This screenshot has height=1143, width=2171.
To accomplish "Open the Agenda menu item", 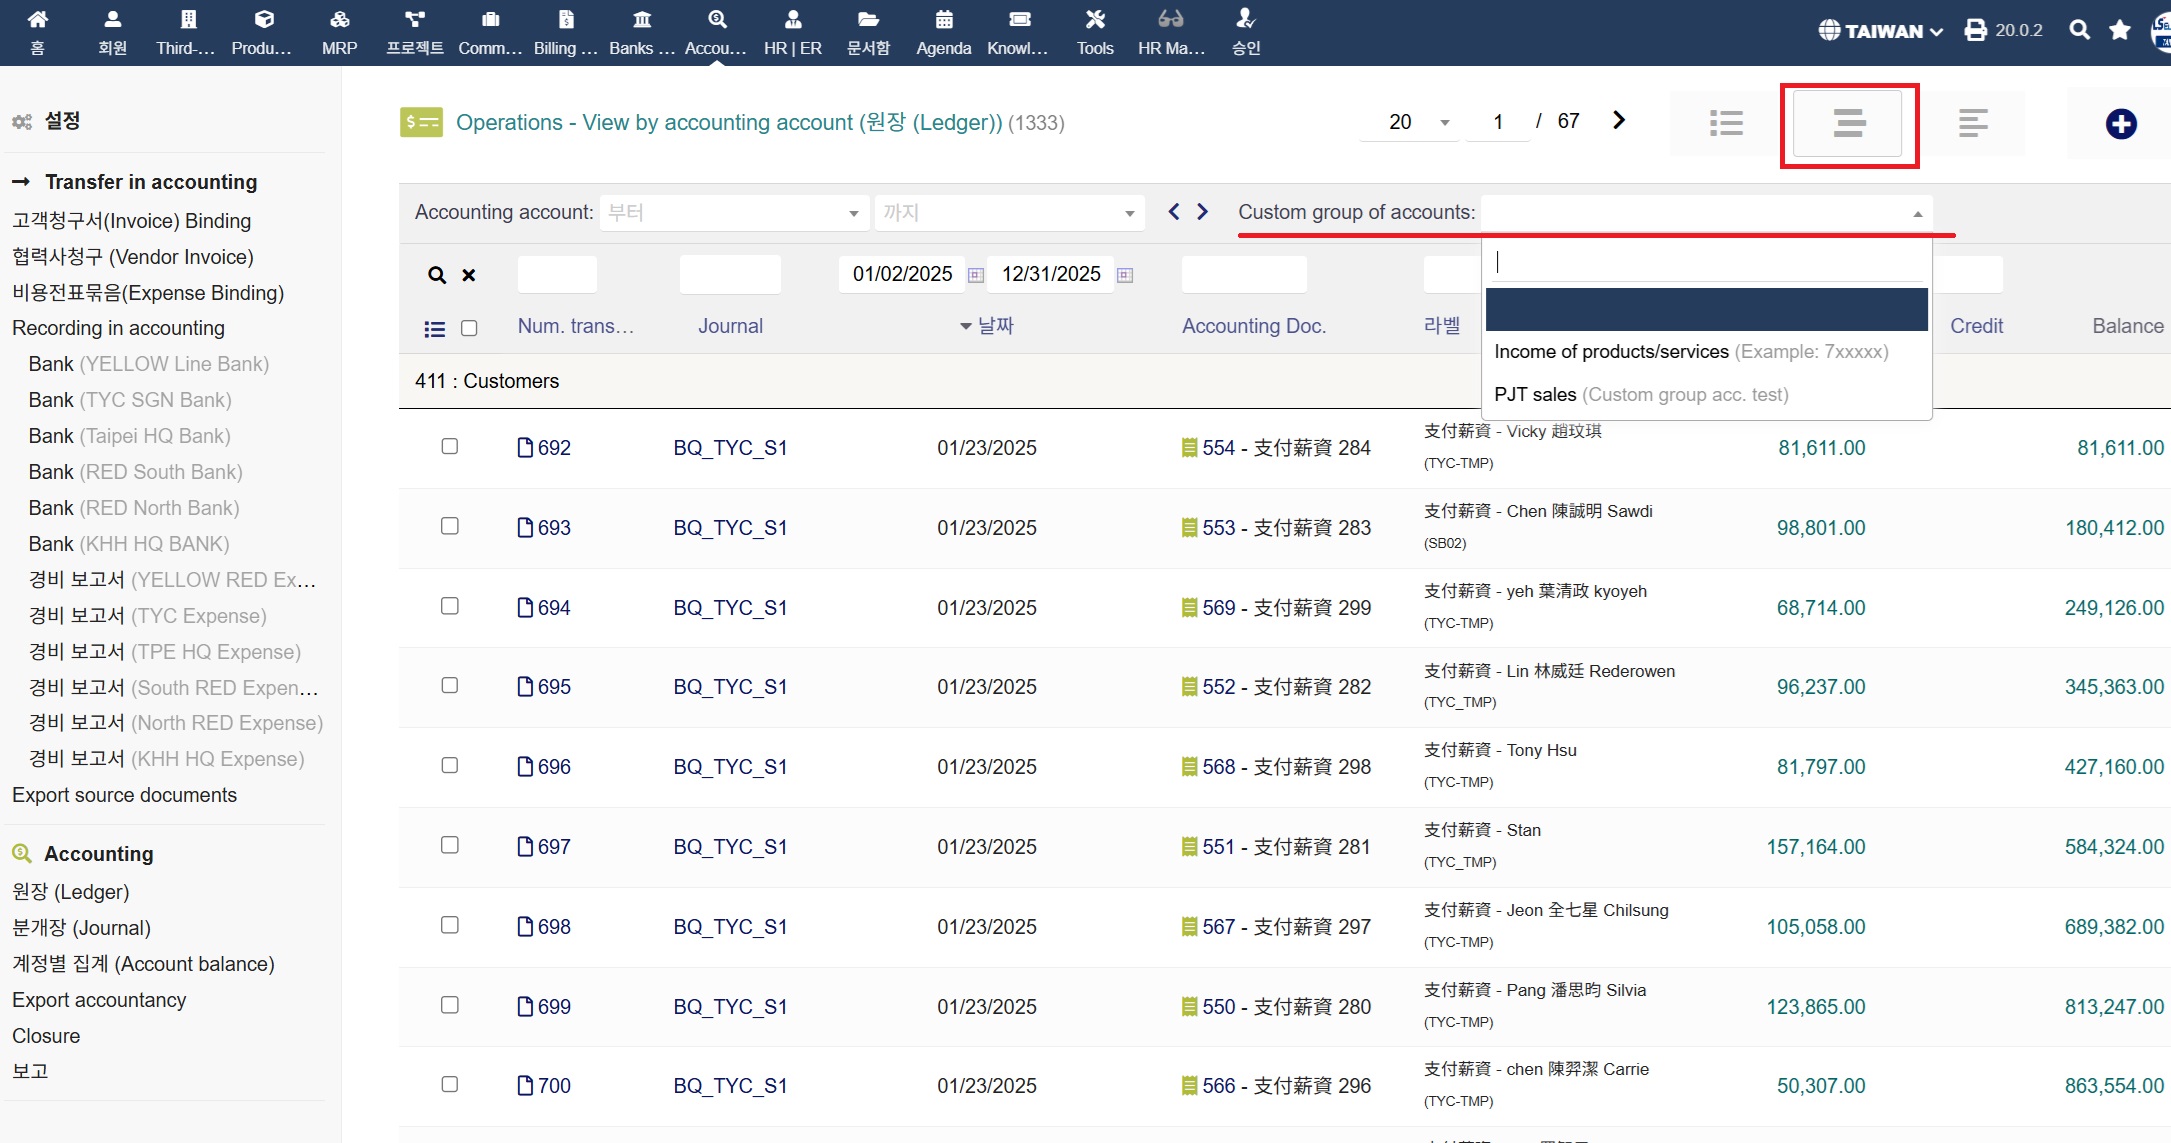I will (x=943, y=31).
